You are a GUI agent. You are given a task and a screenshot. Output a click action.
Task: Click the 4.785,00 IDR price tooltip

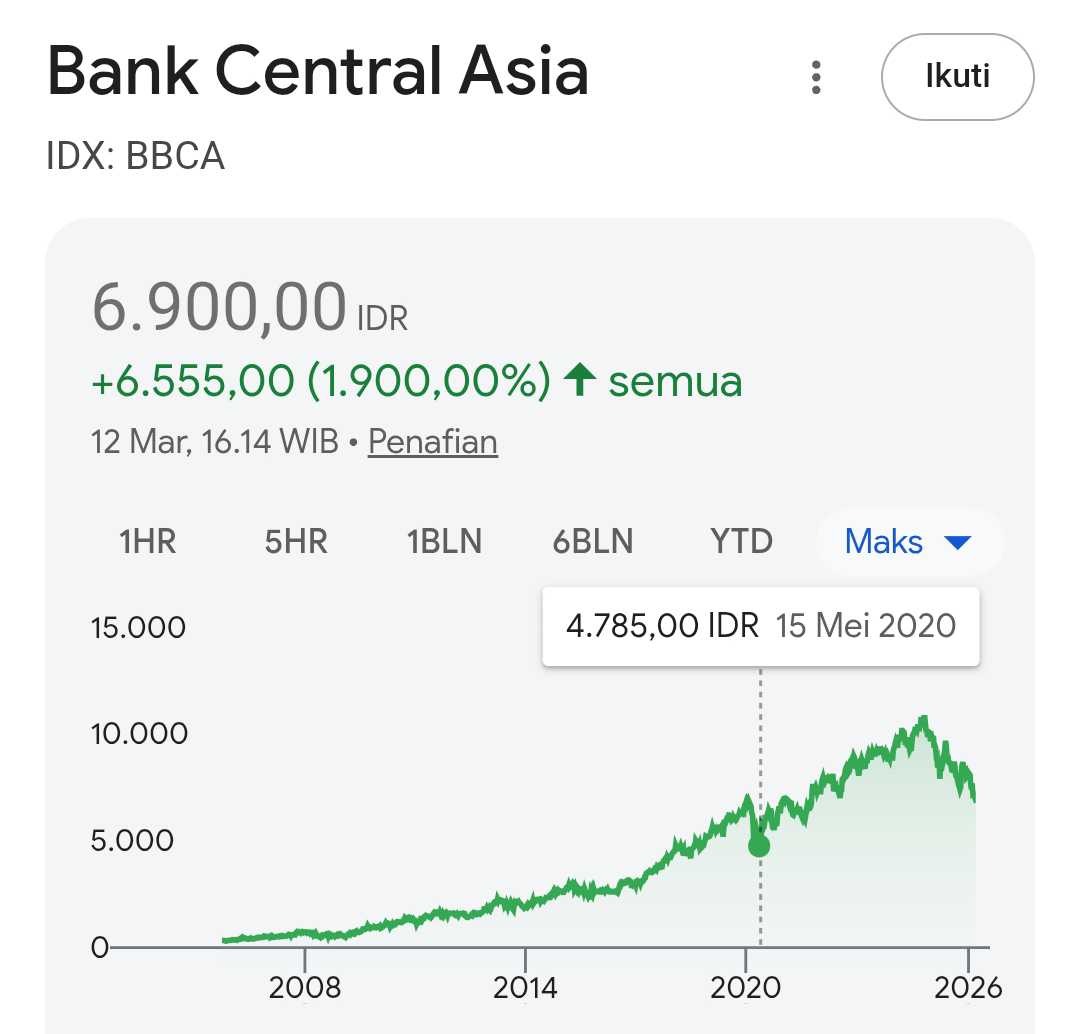(x=760, y=627)
